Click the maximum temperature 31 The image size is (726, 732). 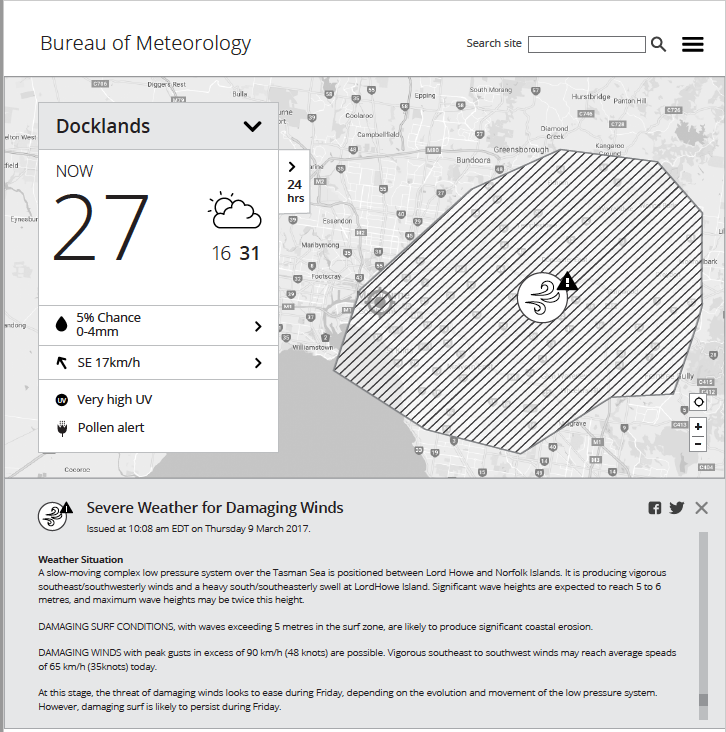click(249, 253)
